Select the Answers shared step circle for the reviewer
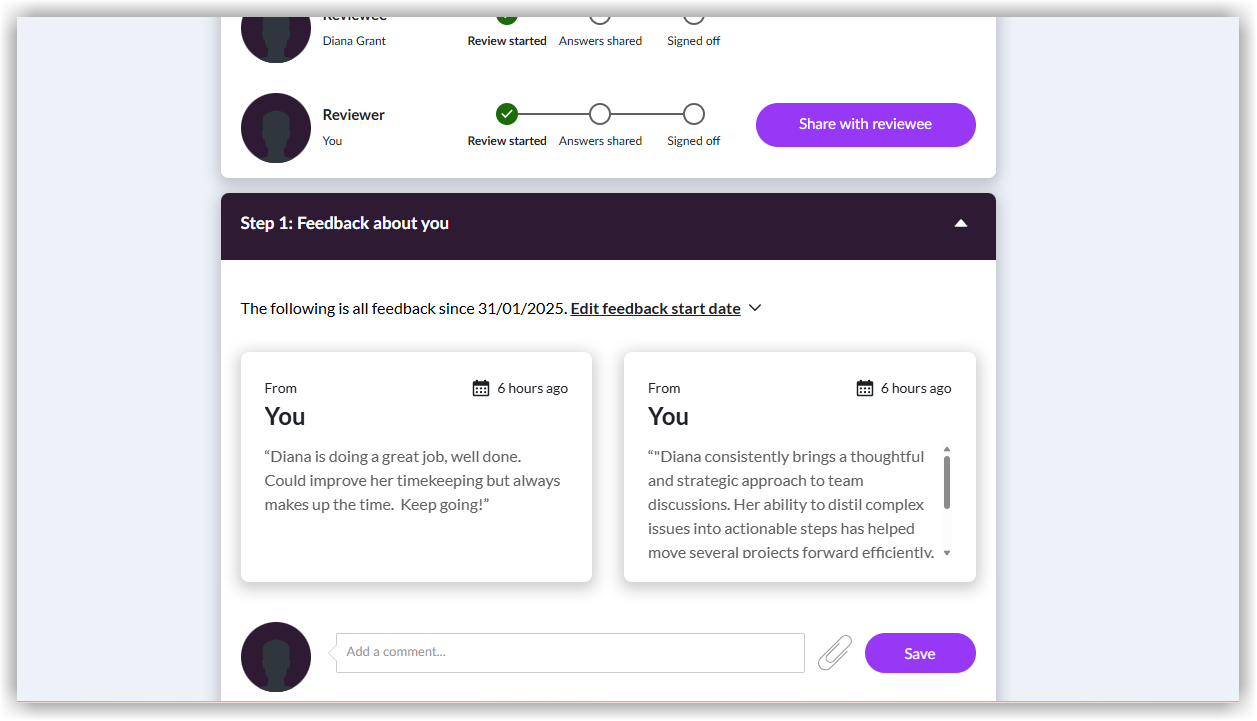Image resolution: width=1257 pixels, height=721 pixels. [600, 114]
